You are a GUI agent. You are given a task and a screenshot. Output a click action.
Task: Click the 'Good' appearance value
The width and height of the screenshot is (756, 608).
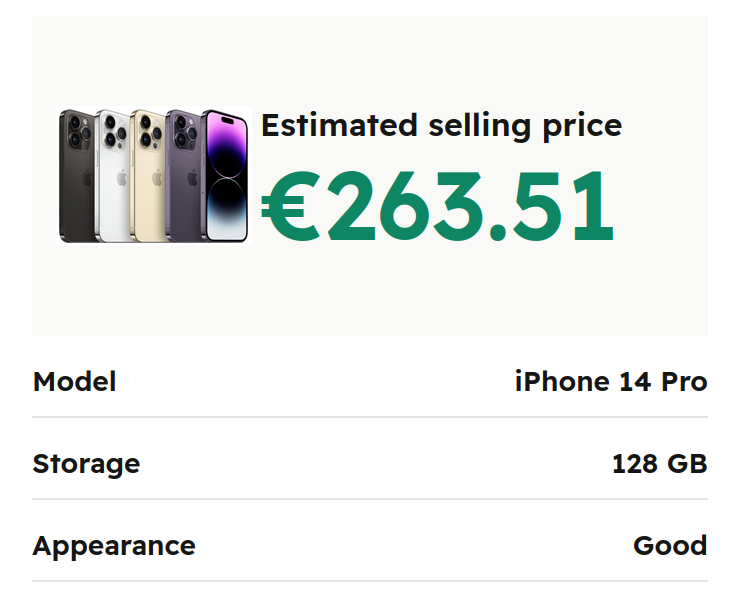tap(670, 546)
